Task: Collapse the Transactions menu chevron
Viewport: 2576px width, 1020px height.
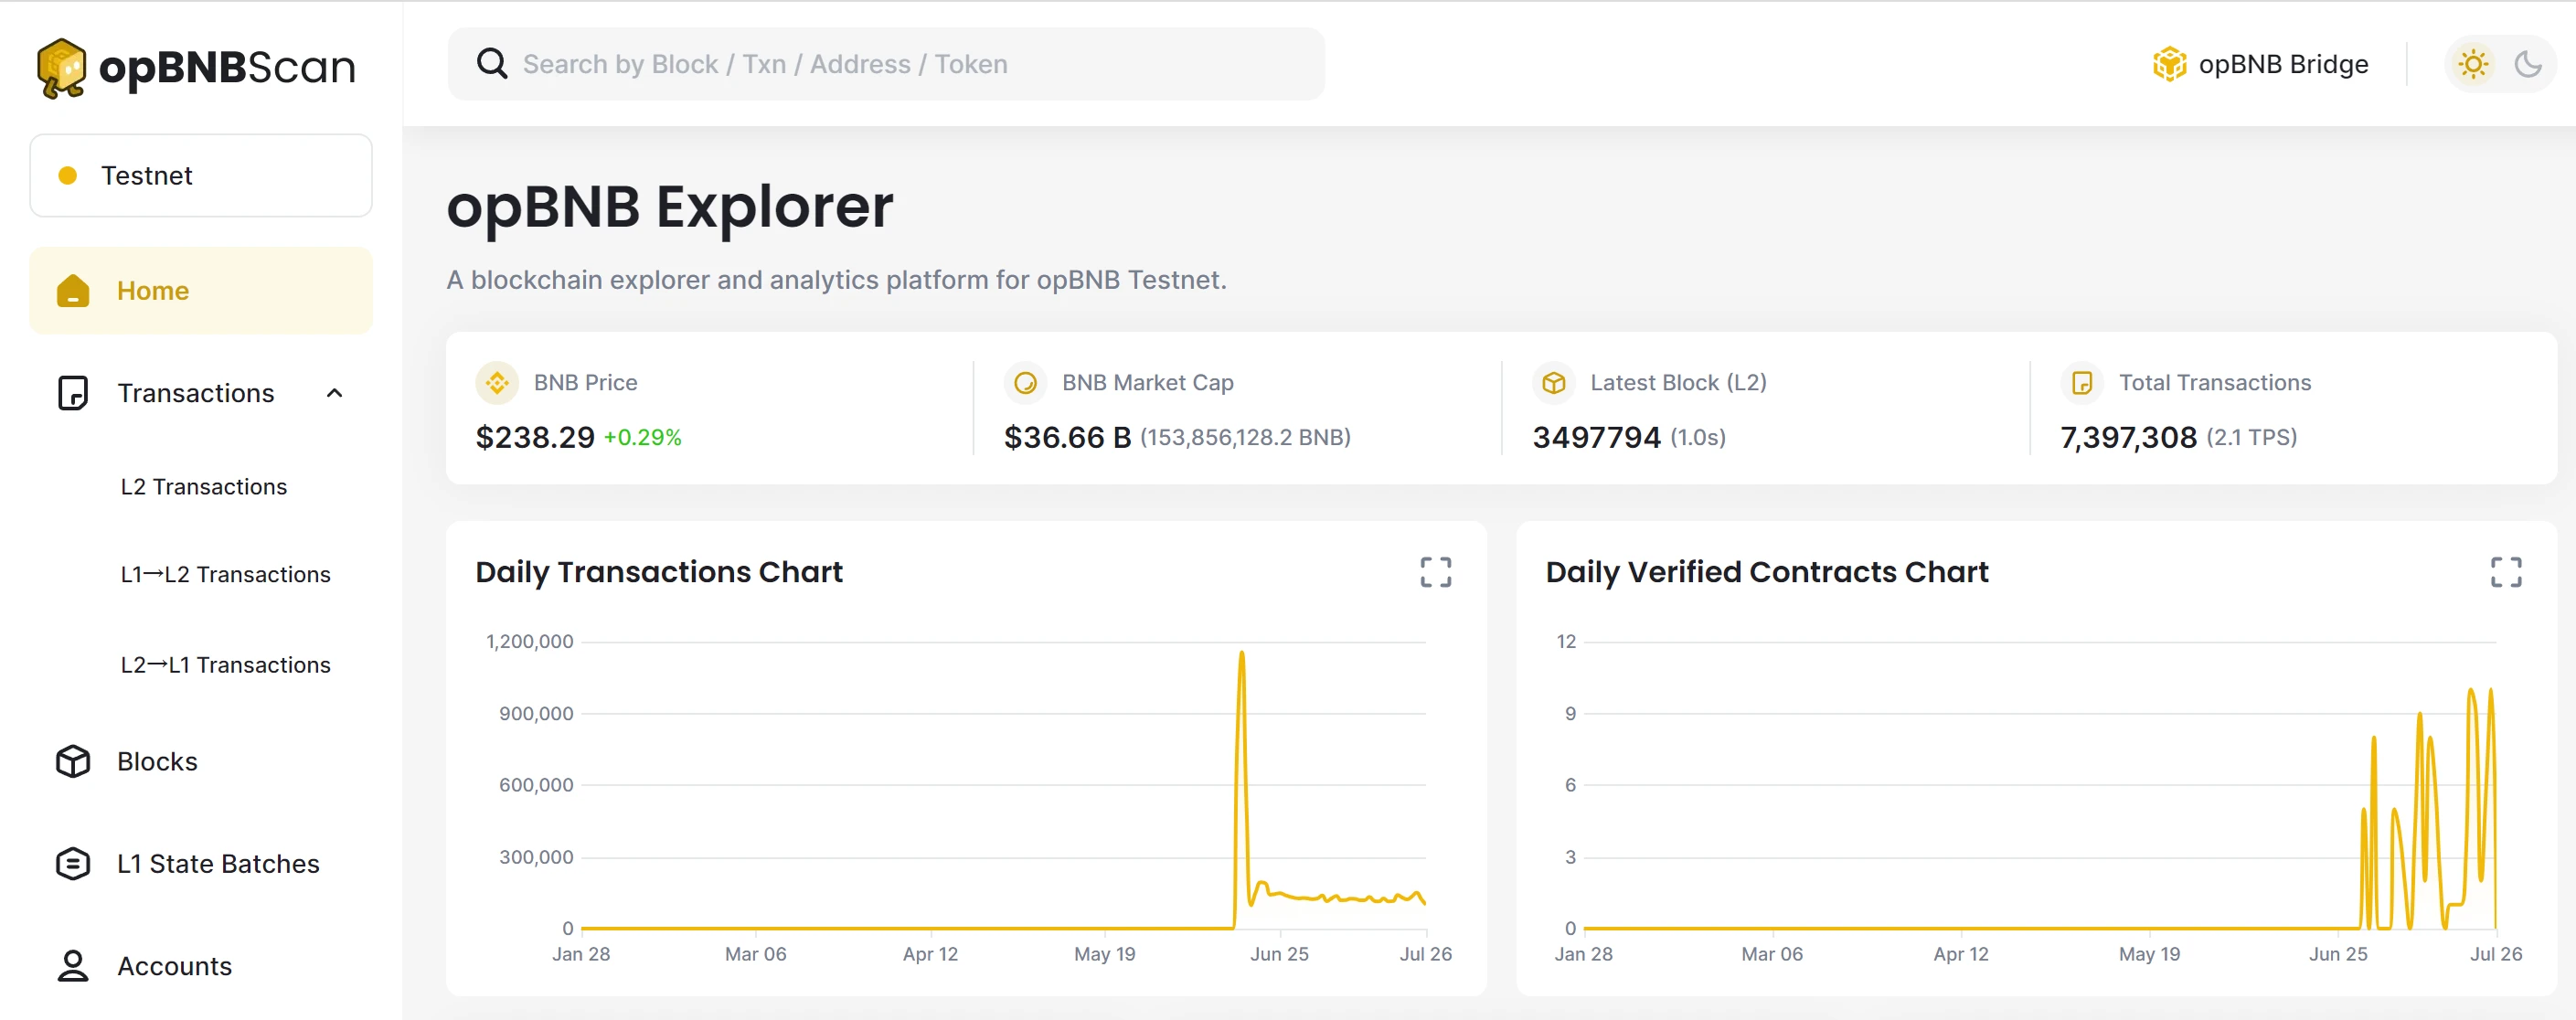Action: (335, 393)
